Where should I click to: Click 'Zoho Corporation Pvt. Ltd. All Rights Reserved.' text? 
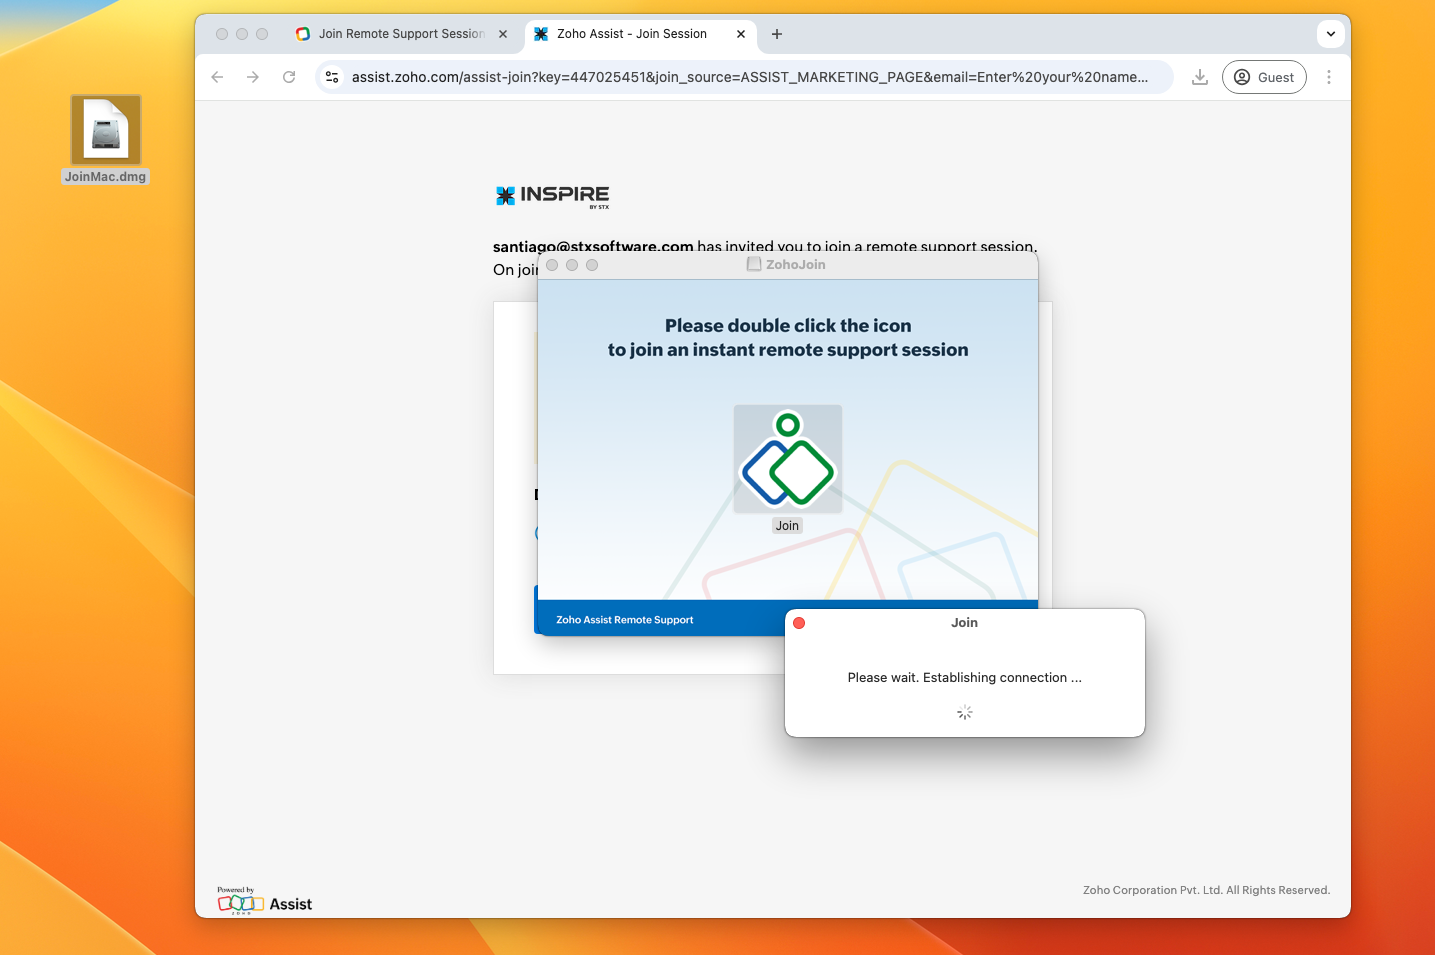pos(1206,890)
